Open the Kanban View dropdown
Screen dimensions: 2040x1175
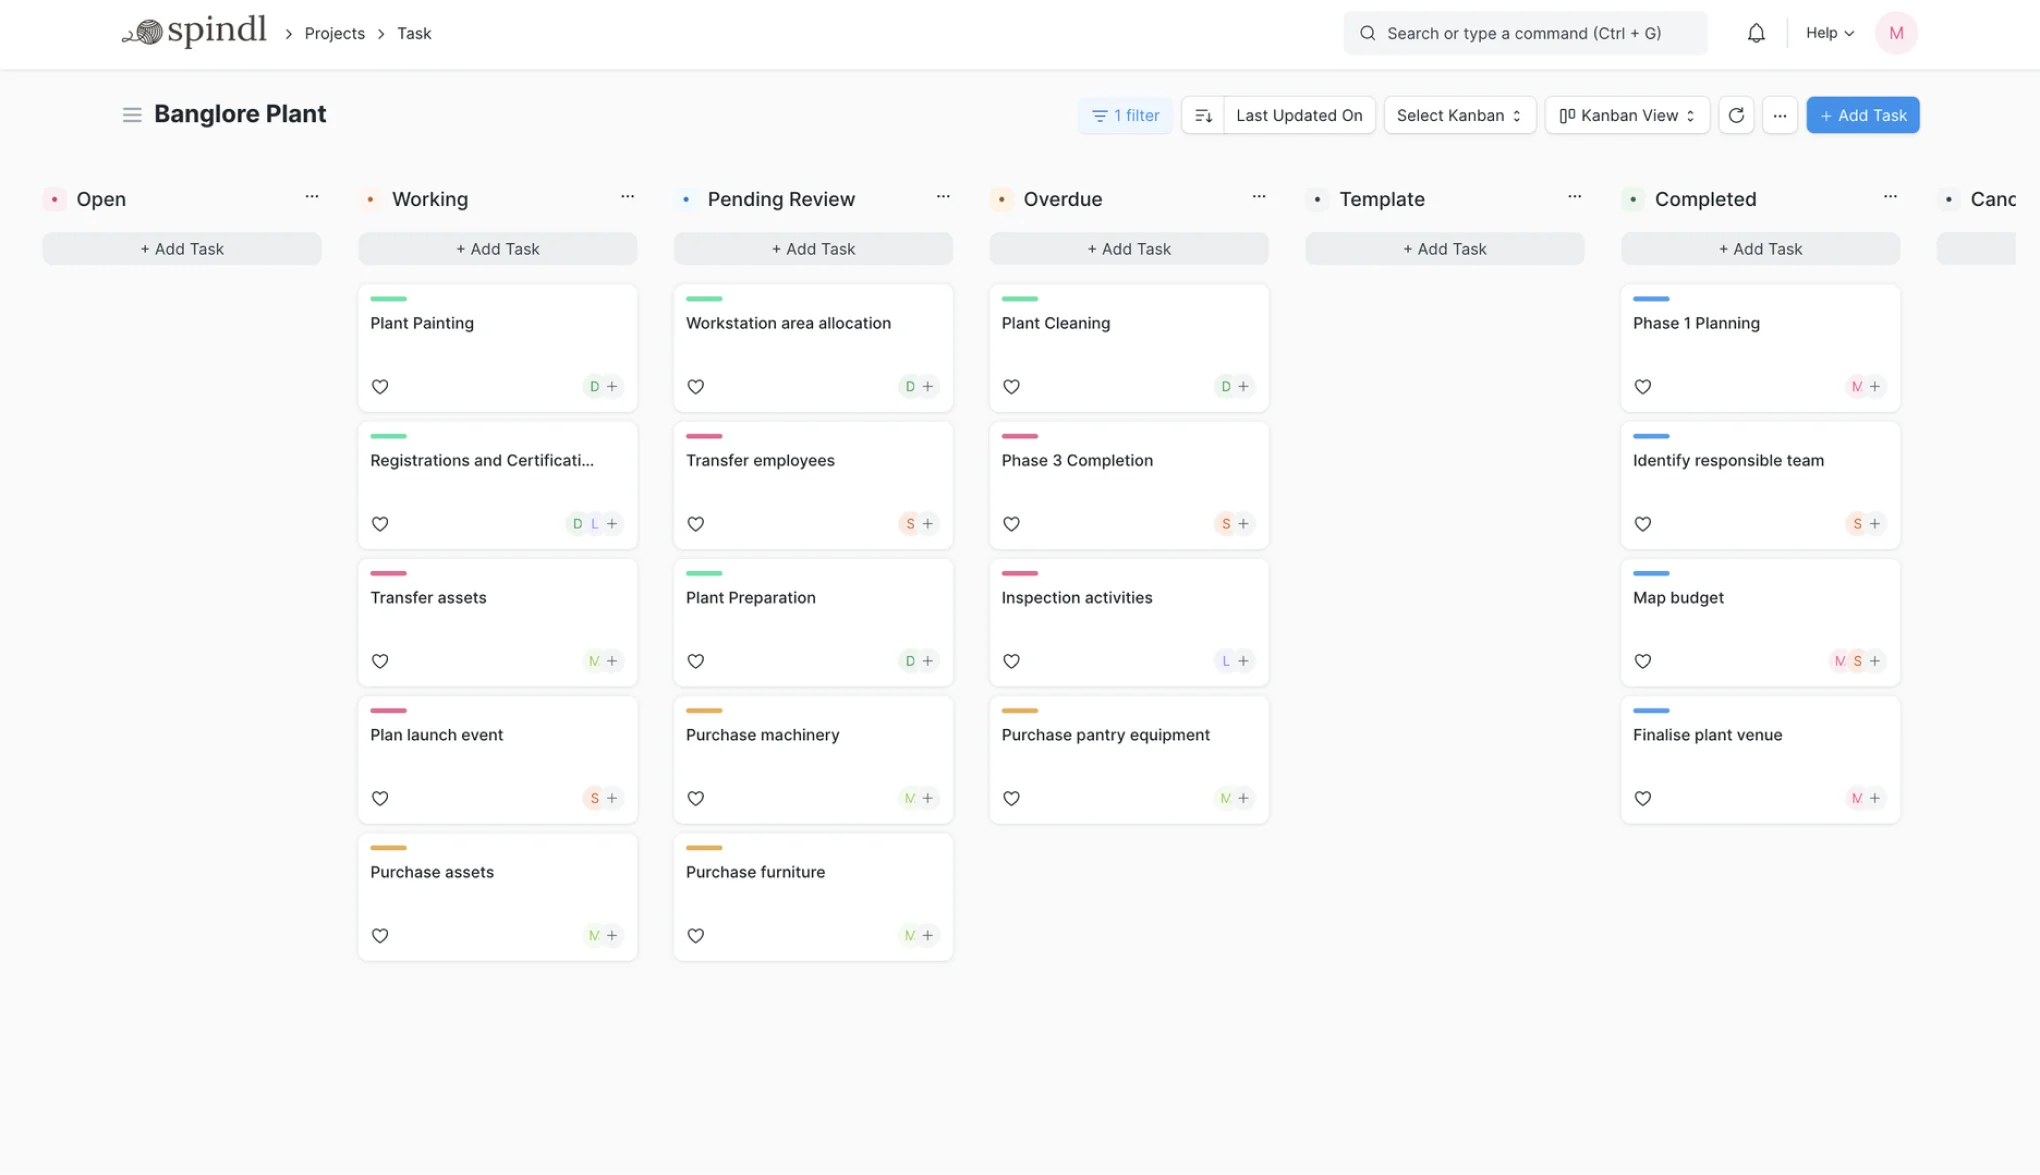click(1626, 115)
